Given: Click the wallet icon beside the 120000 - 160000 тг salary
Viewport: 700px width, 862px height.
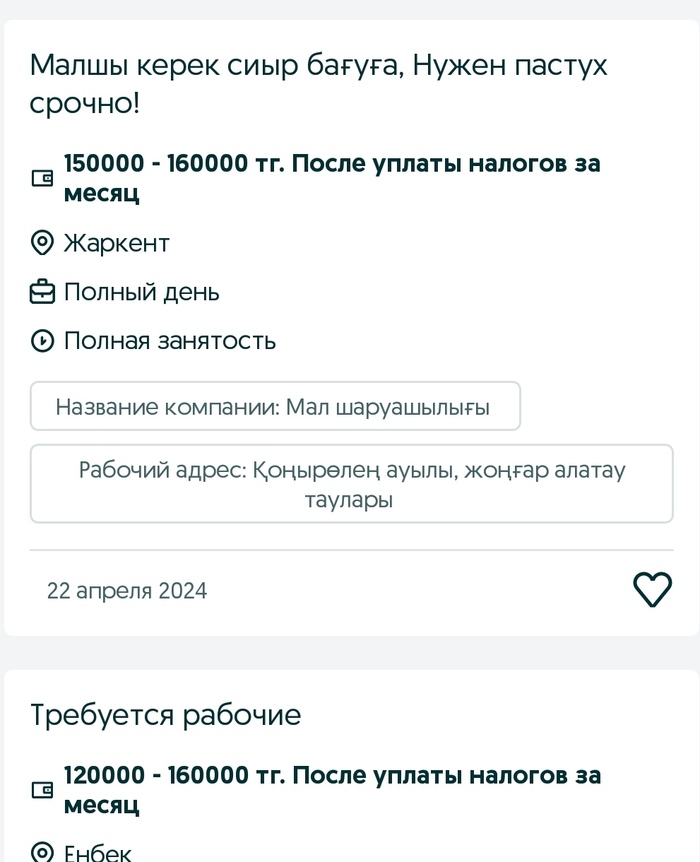Looking at the screenshot, I should point(42,790).
